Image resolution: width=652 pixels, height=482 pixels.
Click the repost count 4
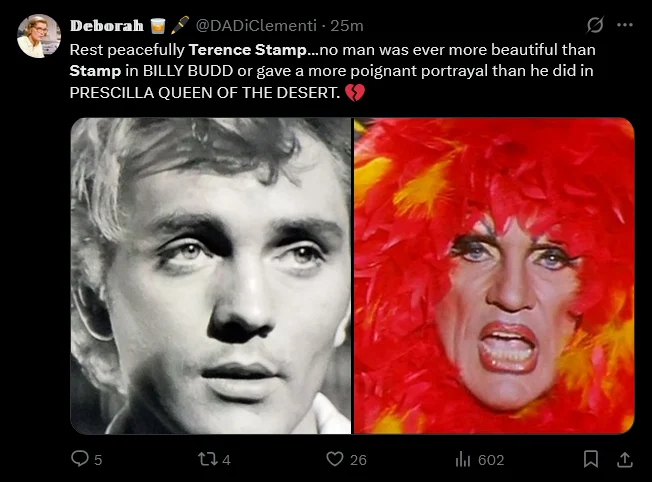(x=226, y=460)
